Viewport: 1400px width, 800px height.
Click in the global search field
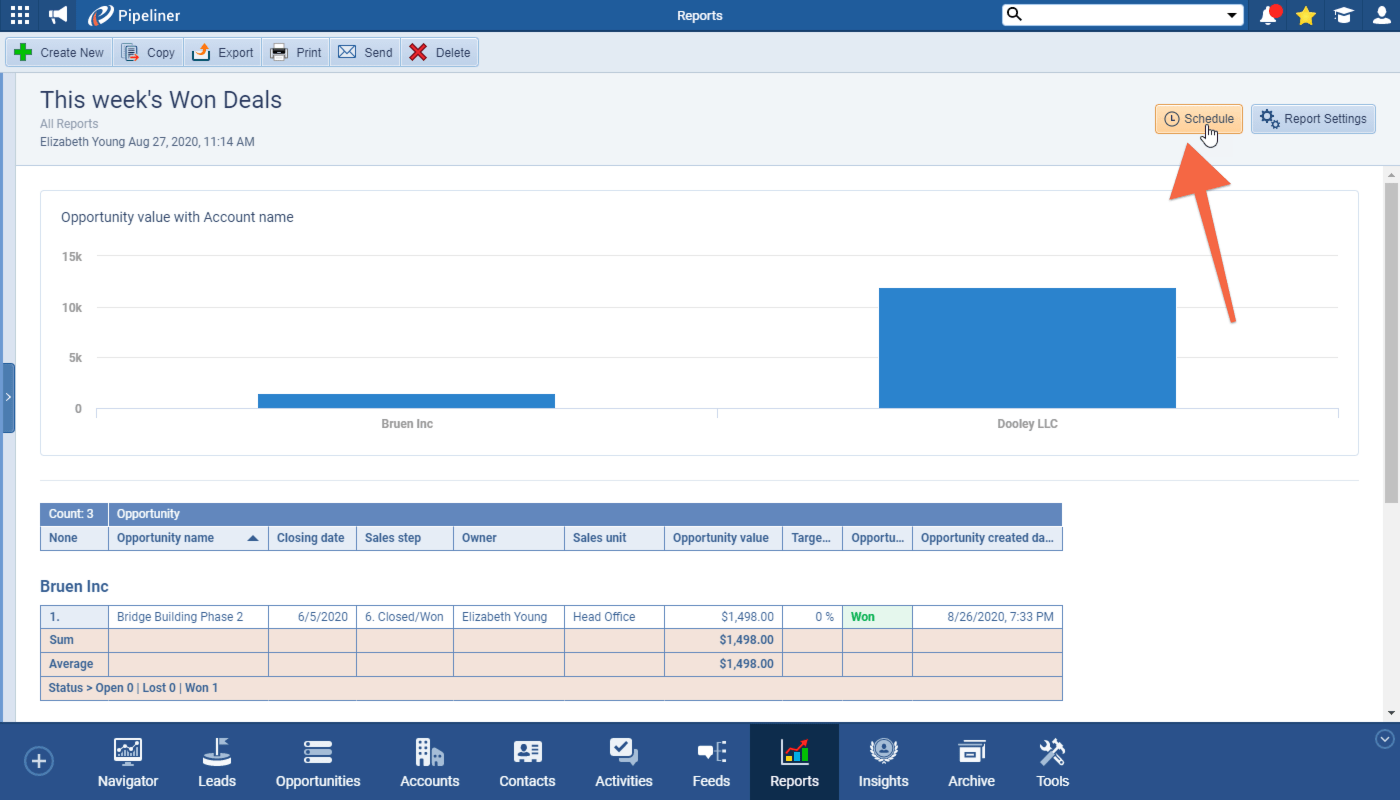[1110, 15]
